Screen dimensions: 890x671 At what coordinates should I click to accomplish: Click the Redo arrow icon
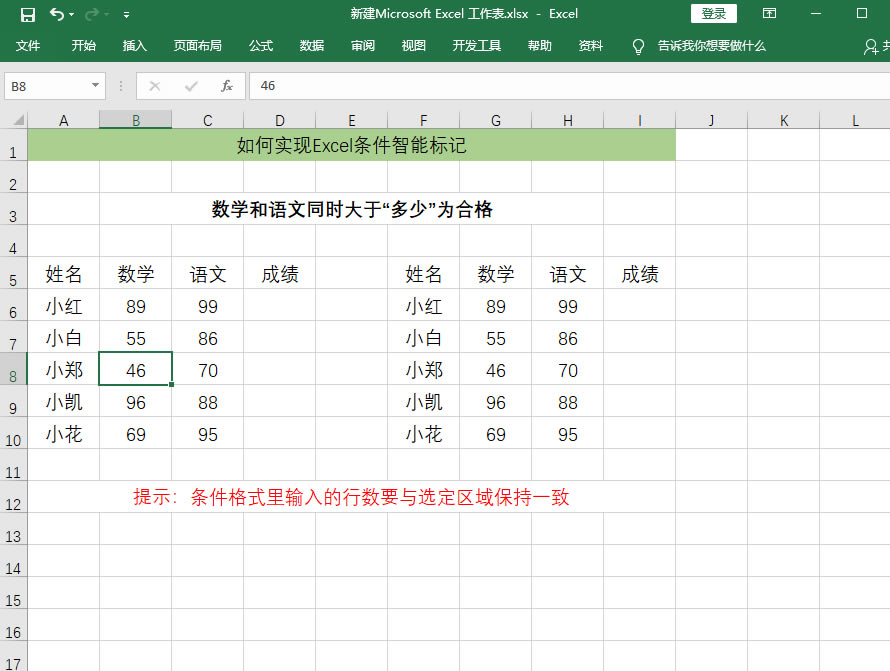[x=92, y=14]
